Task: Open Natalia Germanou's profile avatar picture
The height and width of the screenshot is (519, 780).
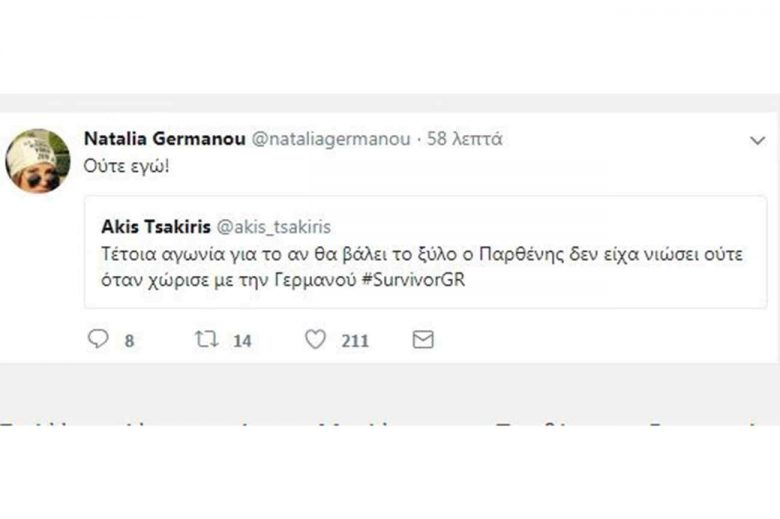Action: pos(38,160)
